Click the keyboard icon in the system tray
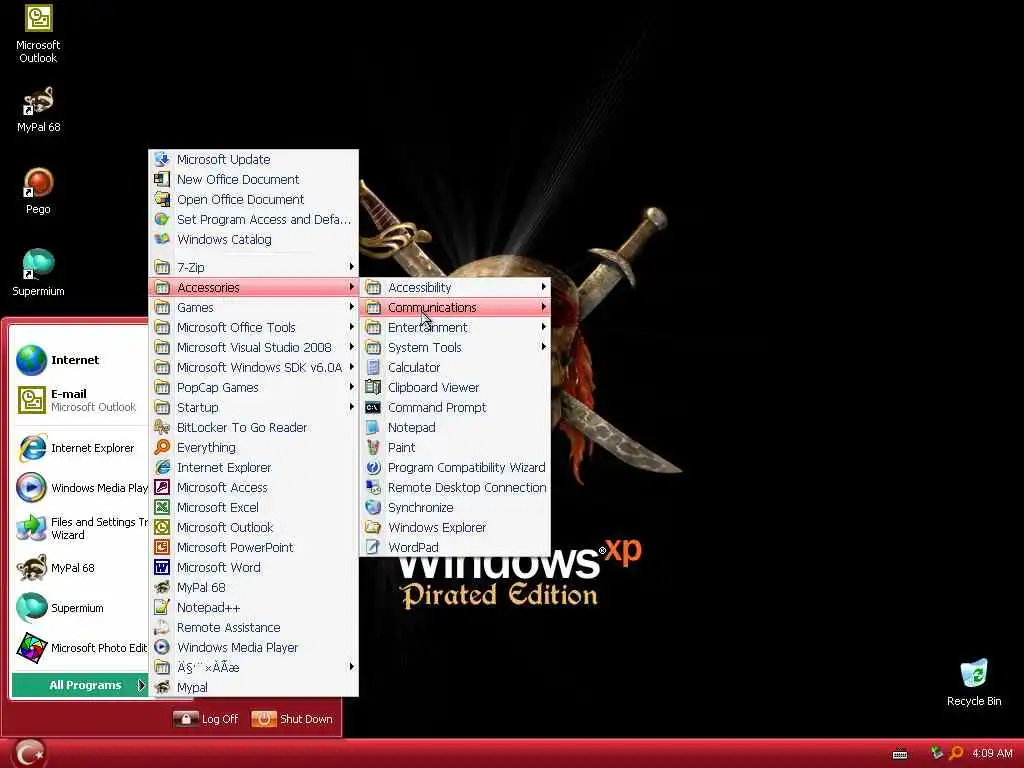1024x768 pixels. coord(900,754)
